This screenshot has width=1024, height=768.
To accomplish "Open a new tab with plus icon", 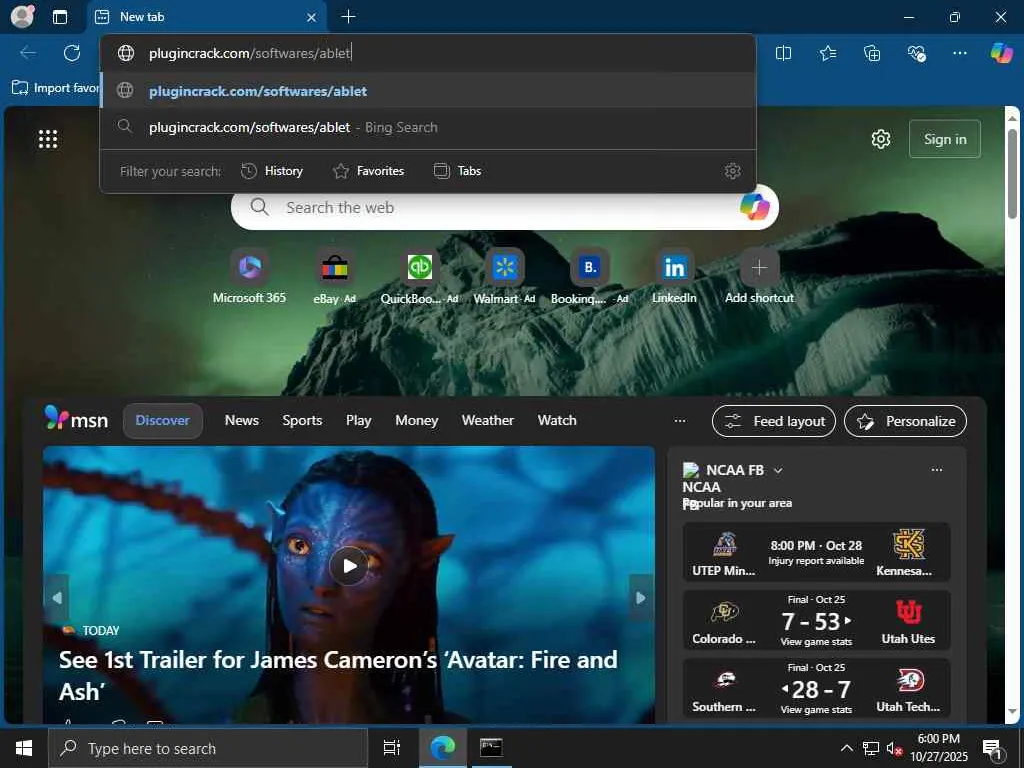I will [x=349, y=16].
